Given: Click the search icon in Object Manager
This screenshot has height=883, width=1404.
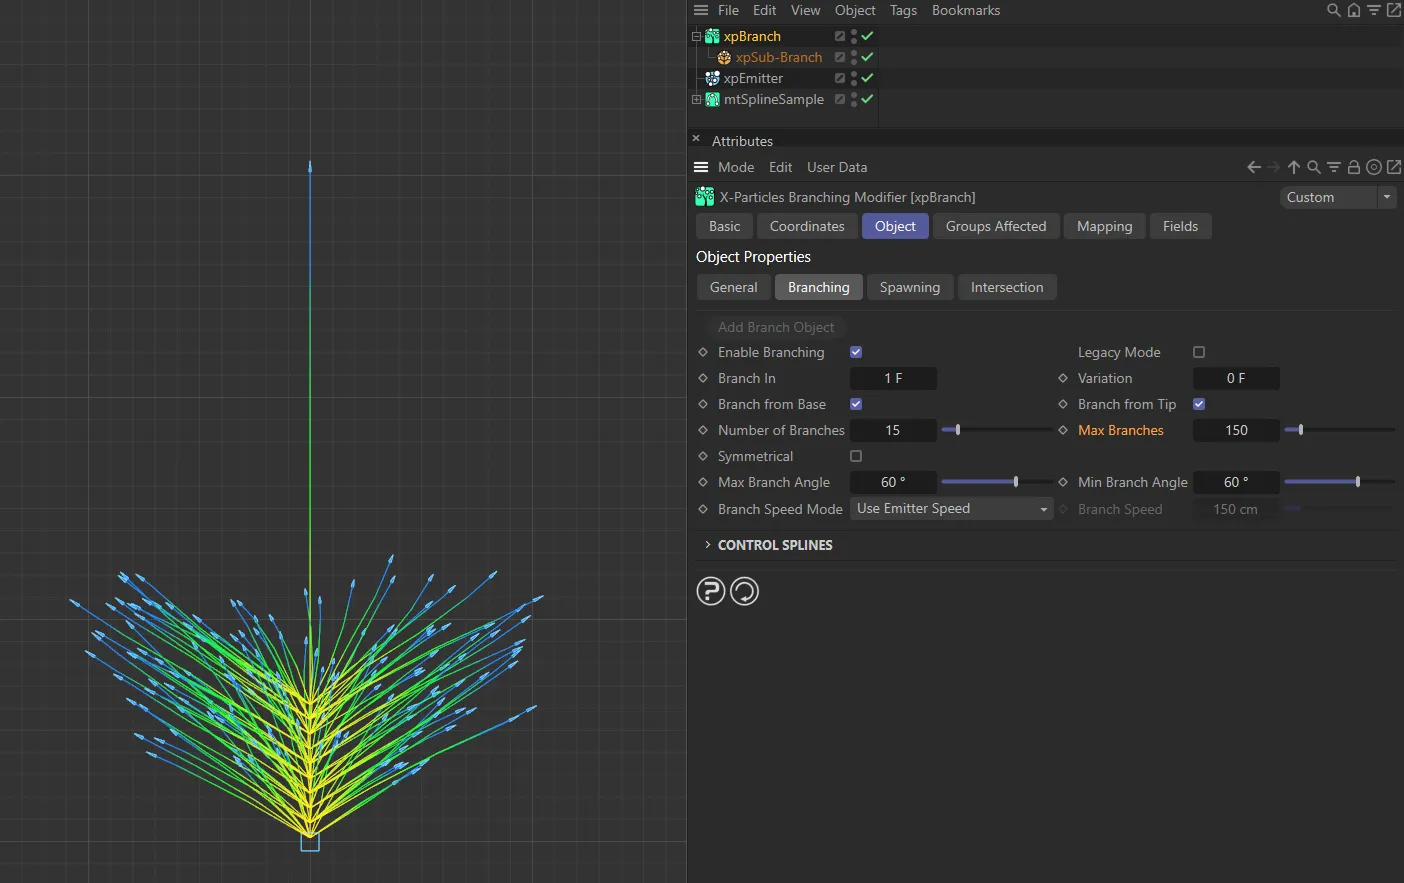Looking at the screenshot, I should pyautogui.click(x=1333, y=11).
